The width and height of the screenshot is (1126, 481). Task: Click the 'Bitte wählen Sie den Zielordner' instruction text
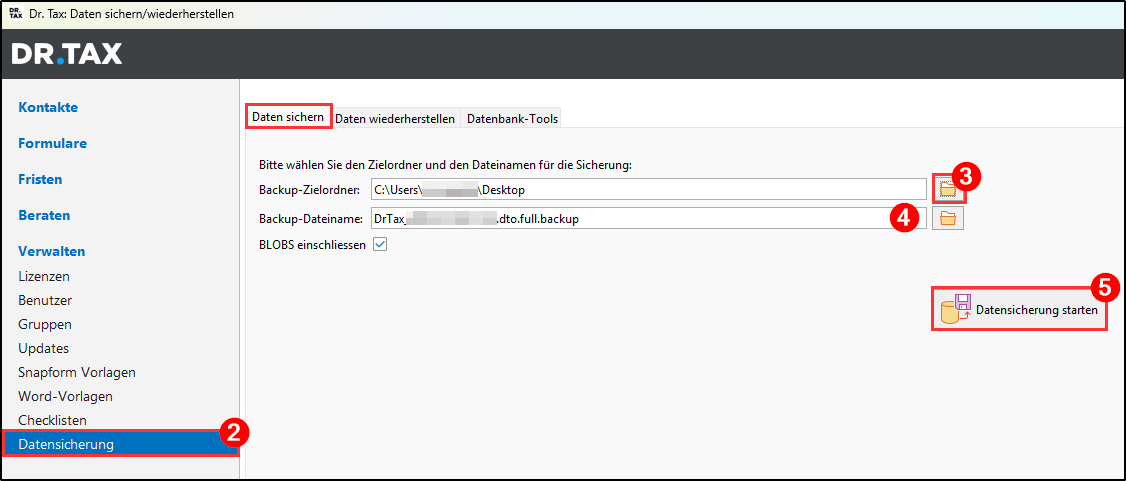coord(445,165)
